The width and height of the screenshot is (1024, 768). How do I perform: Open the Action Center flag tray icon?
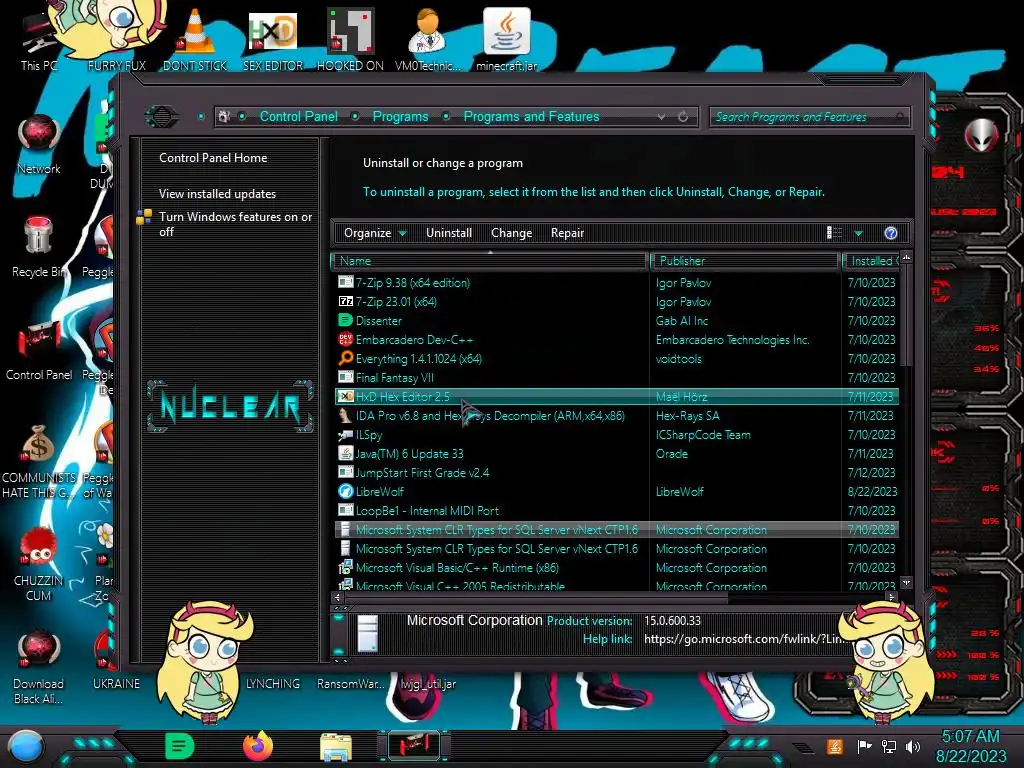click(864, 746)
